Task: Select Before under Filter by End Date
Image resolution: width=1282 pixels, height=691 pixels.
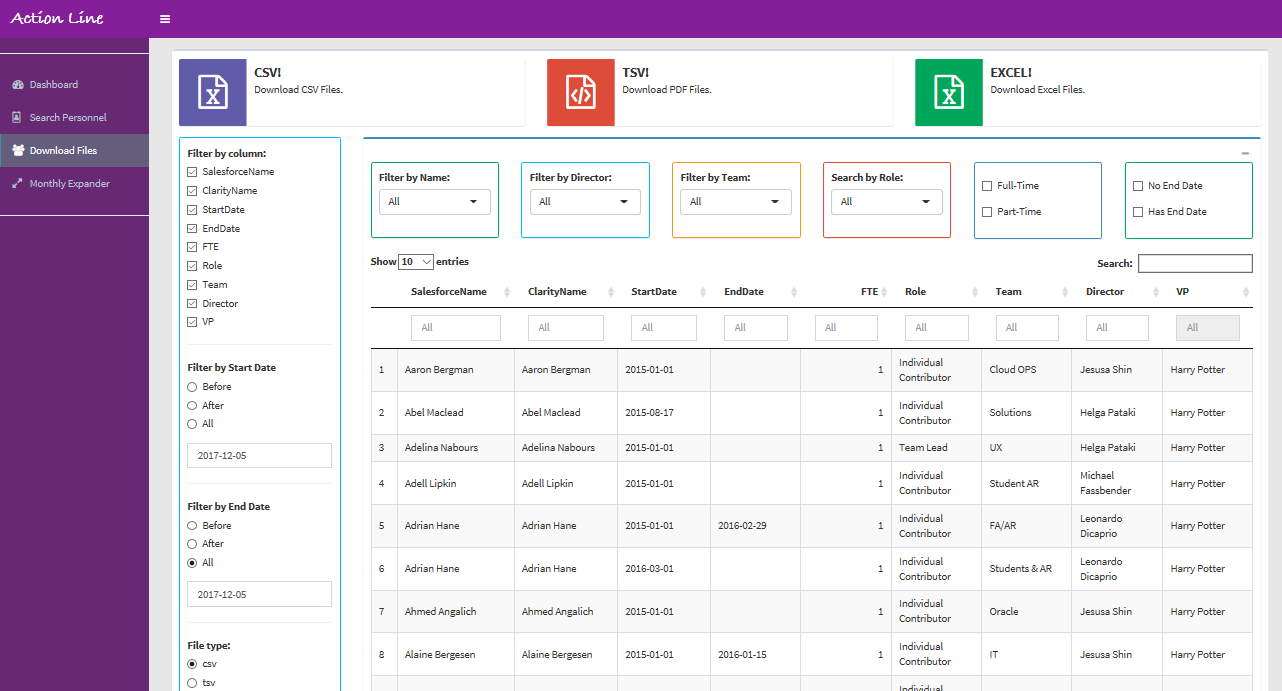Action: click(x=192, y=526)
